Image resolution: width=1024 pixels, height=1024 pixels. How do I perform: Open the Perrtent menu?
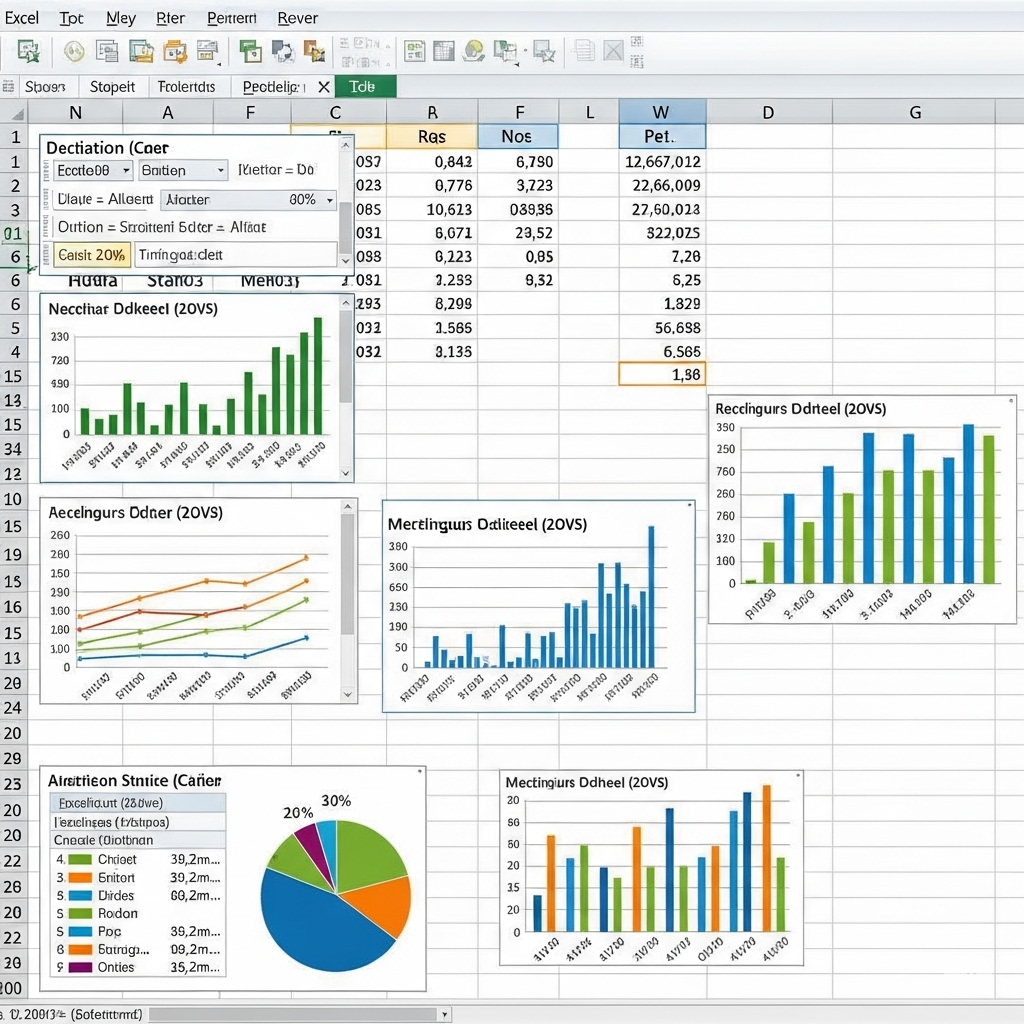tap(232, 18)
